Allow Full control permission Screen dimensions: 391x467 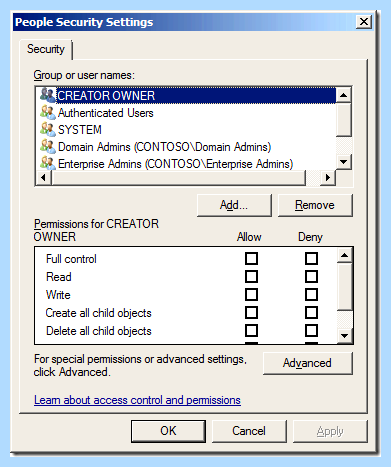click(251, 258)
